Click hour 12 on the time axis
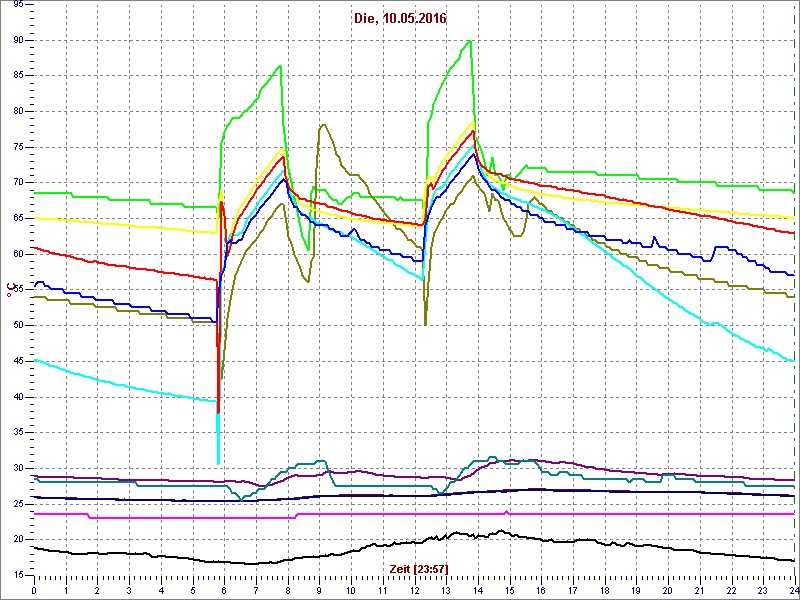The width and height of the screenshot is (800, 600). pyautogui.click(x=414, y=590)
